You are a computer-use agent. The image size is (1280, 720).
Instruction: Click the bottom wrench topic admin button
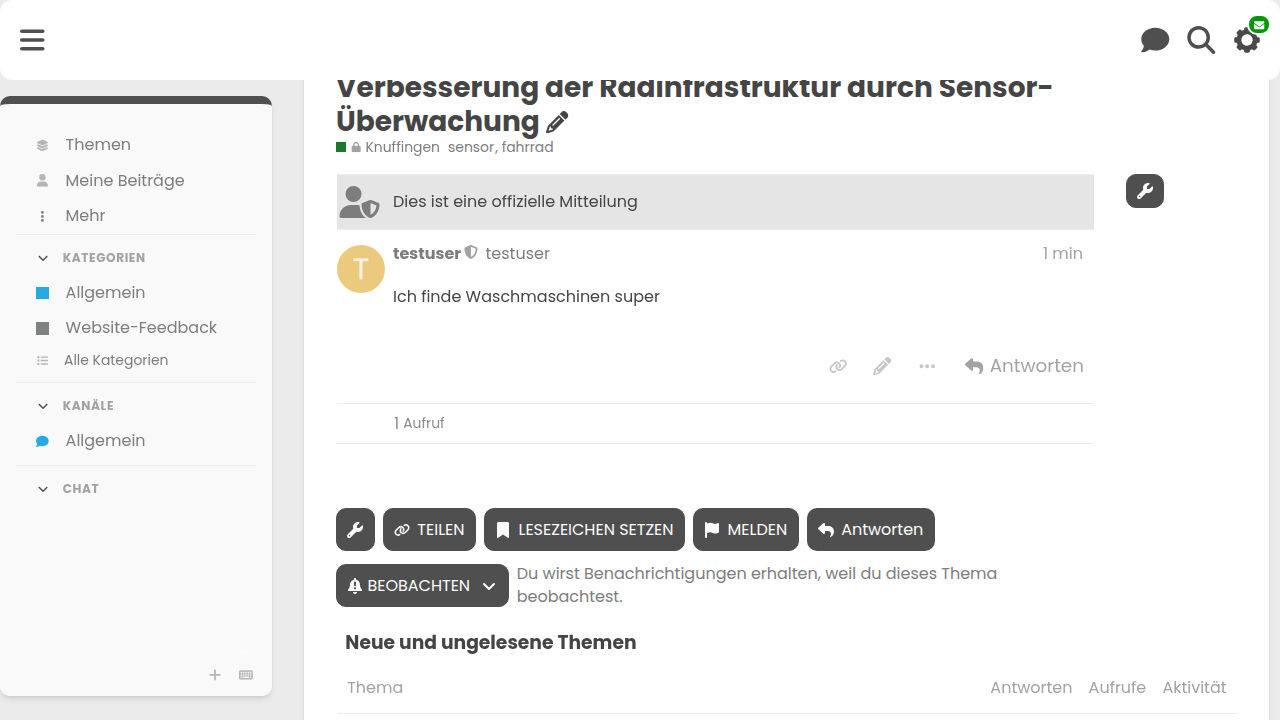(x=355, y=530)
